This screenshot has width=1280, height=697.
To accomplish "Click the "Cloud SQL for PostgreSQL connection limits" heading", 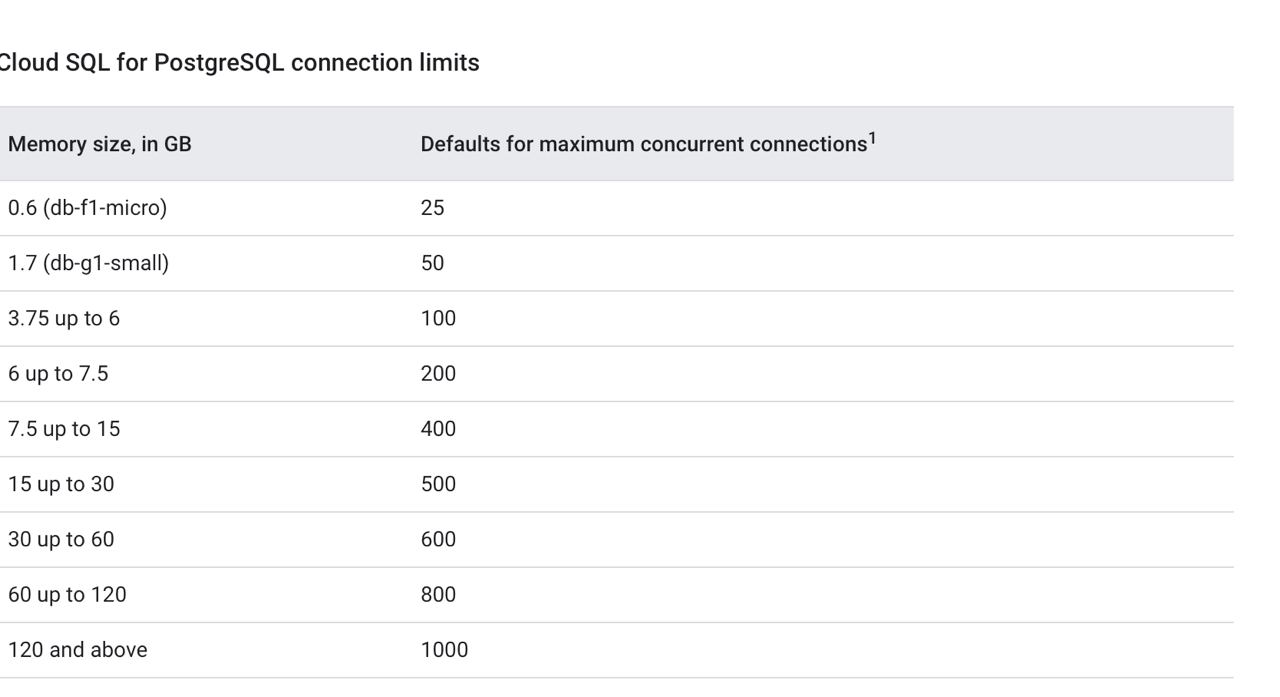I will tap(238, 63).
